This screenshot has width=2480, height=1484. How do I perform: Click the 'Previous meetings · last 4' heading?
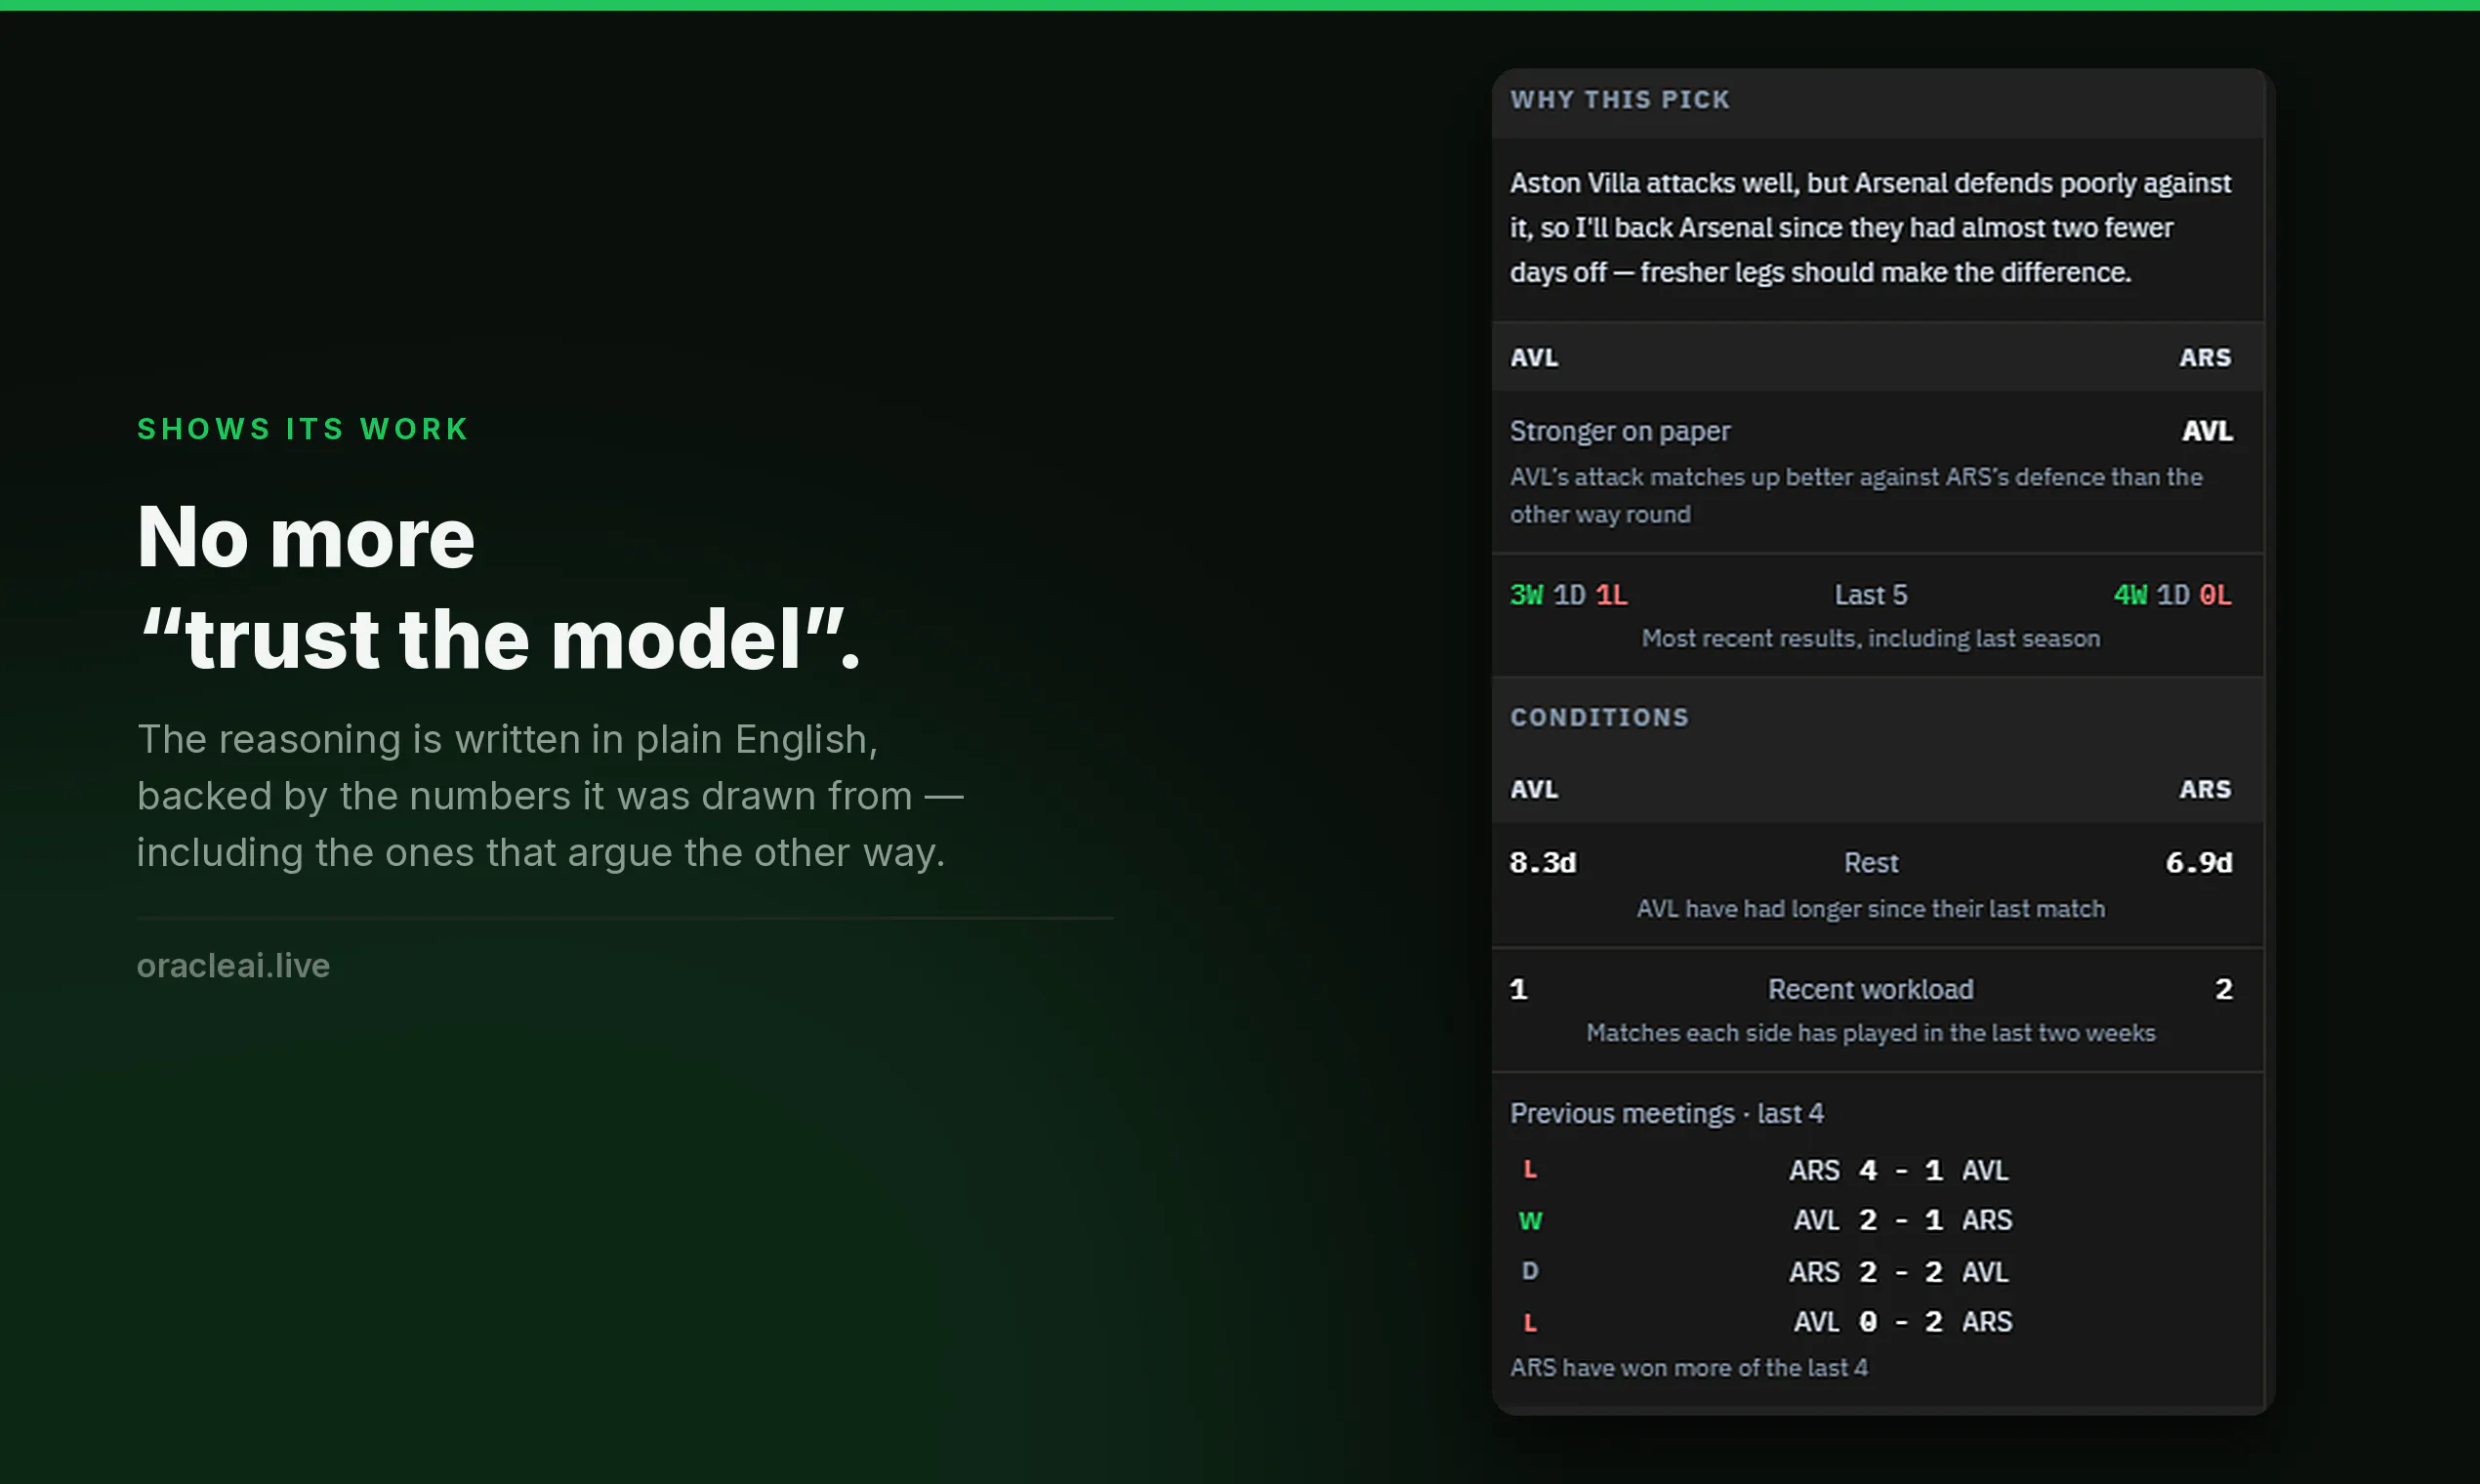click(1666, 1113)
